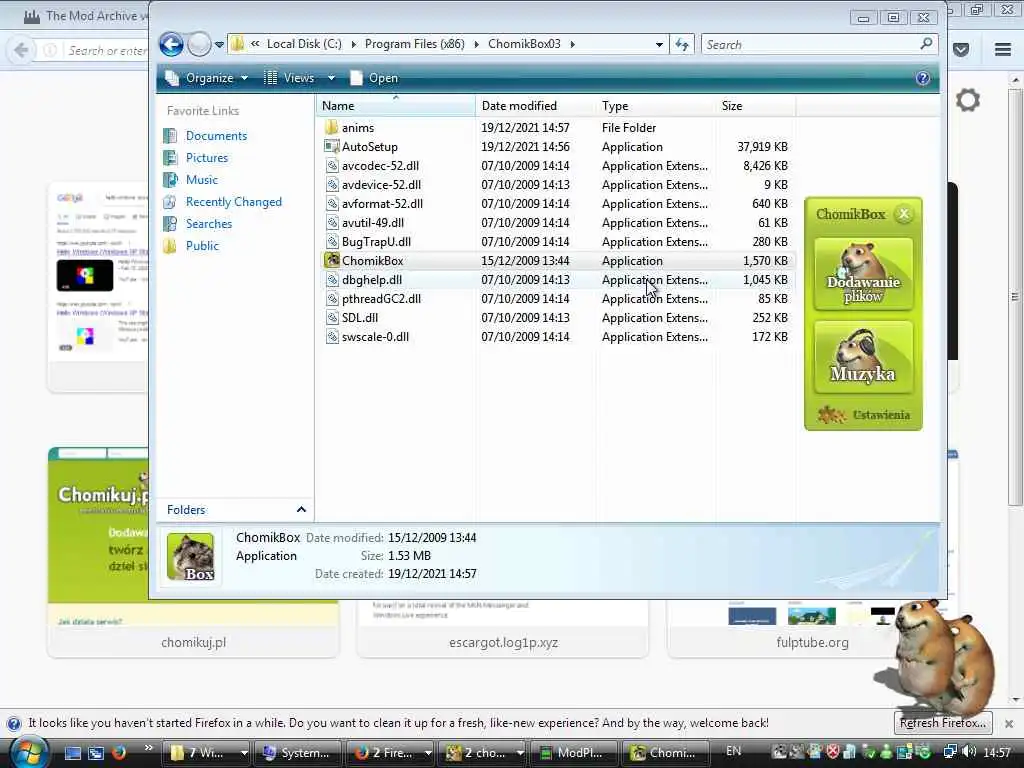This screenshot has height=768, width=1024.
Task: Select swscale-0.dll file
Action: 375,336
